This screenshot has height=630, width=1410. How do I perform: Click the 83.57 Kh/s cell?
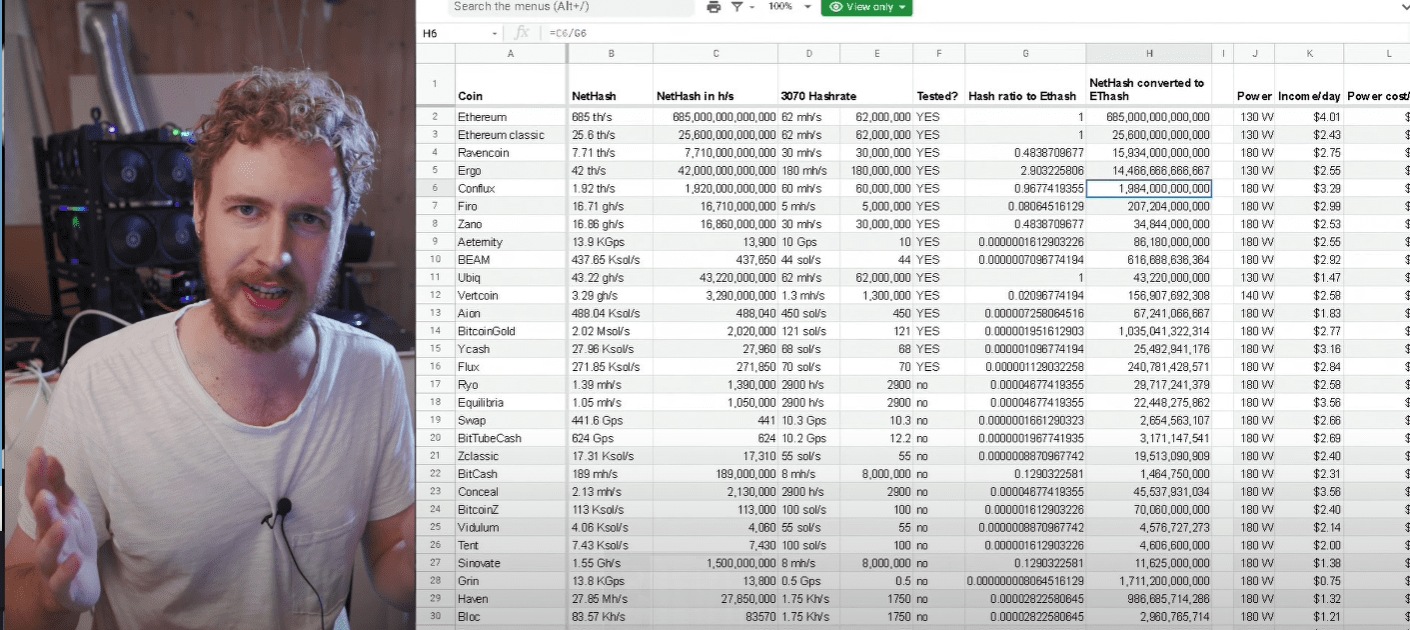(610, 617)
